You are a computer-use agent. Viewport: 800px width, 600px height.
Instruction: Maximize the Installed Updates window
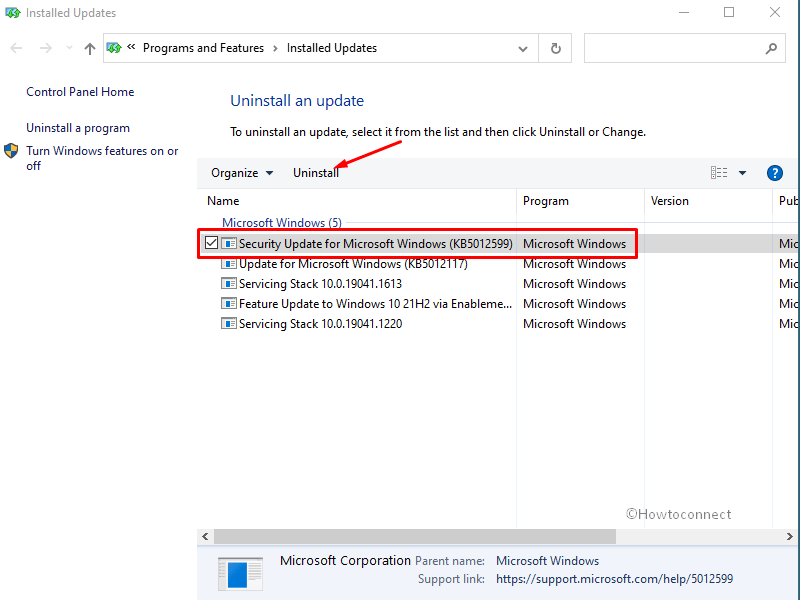pos(729,12)
